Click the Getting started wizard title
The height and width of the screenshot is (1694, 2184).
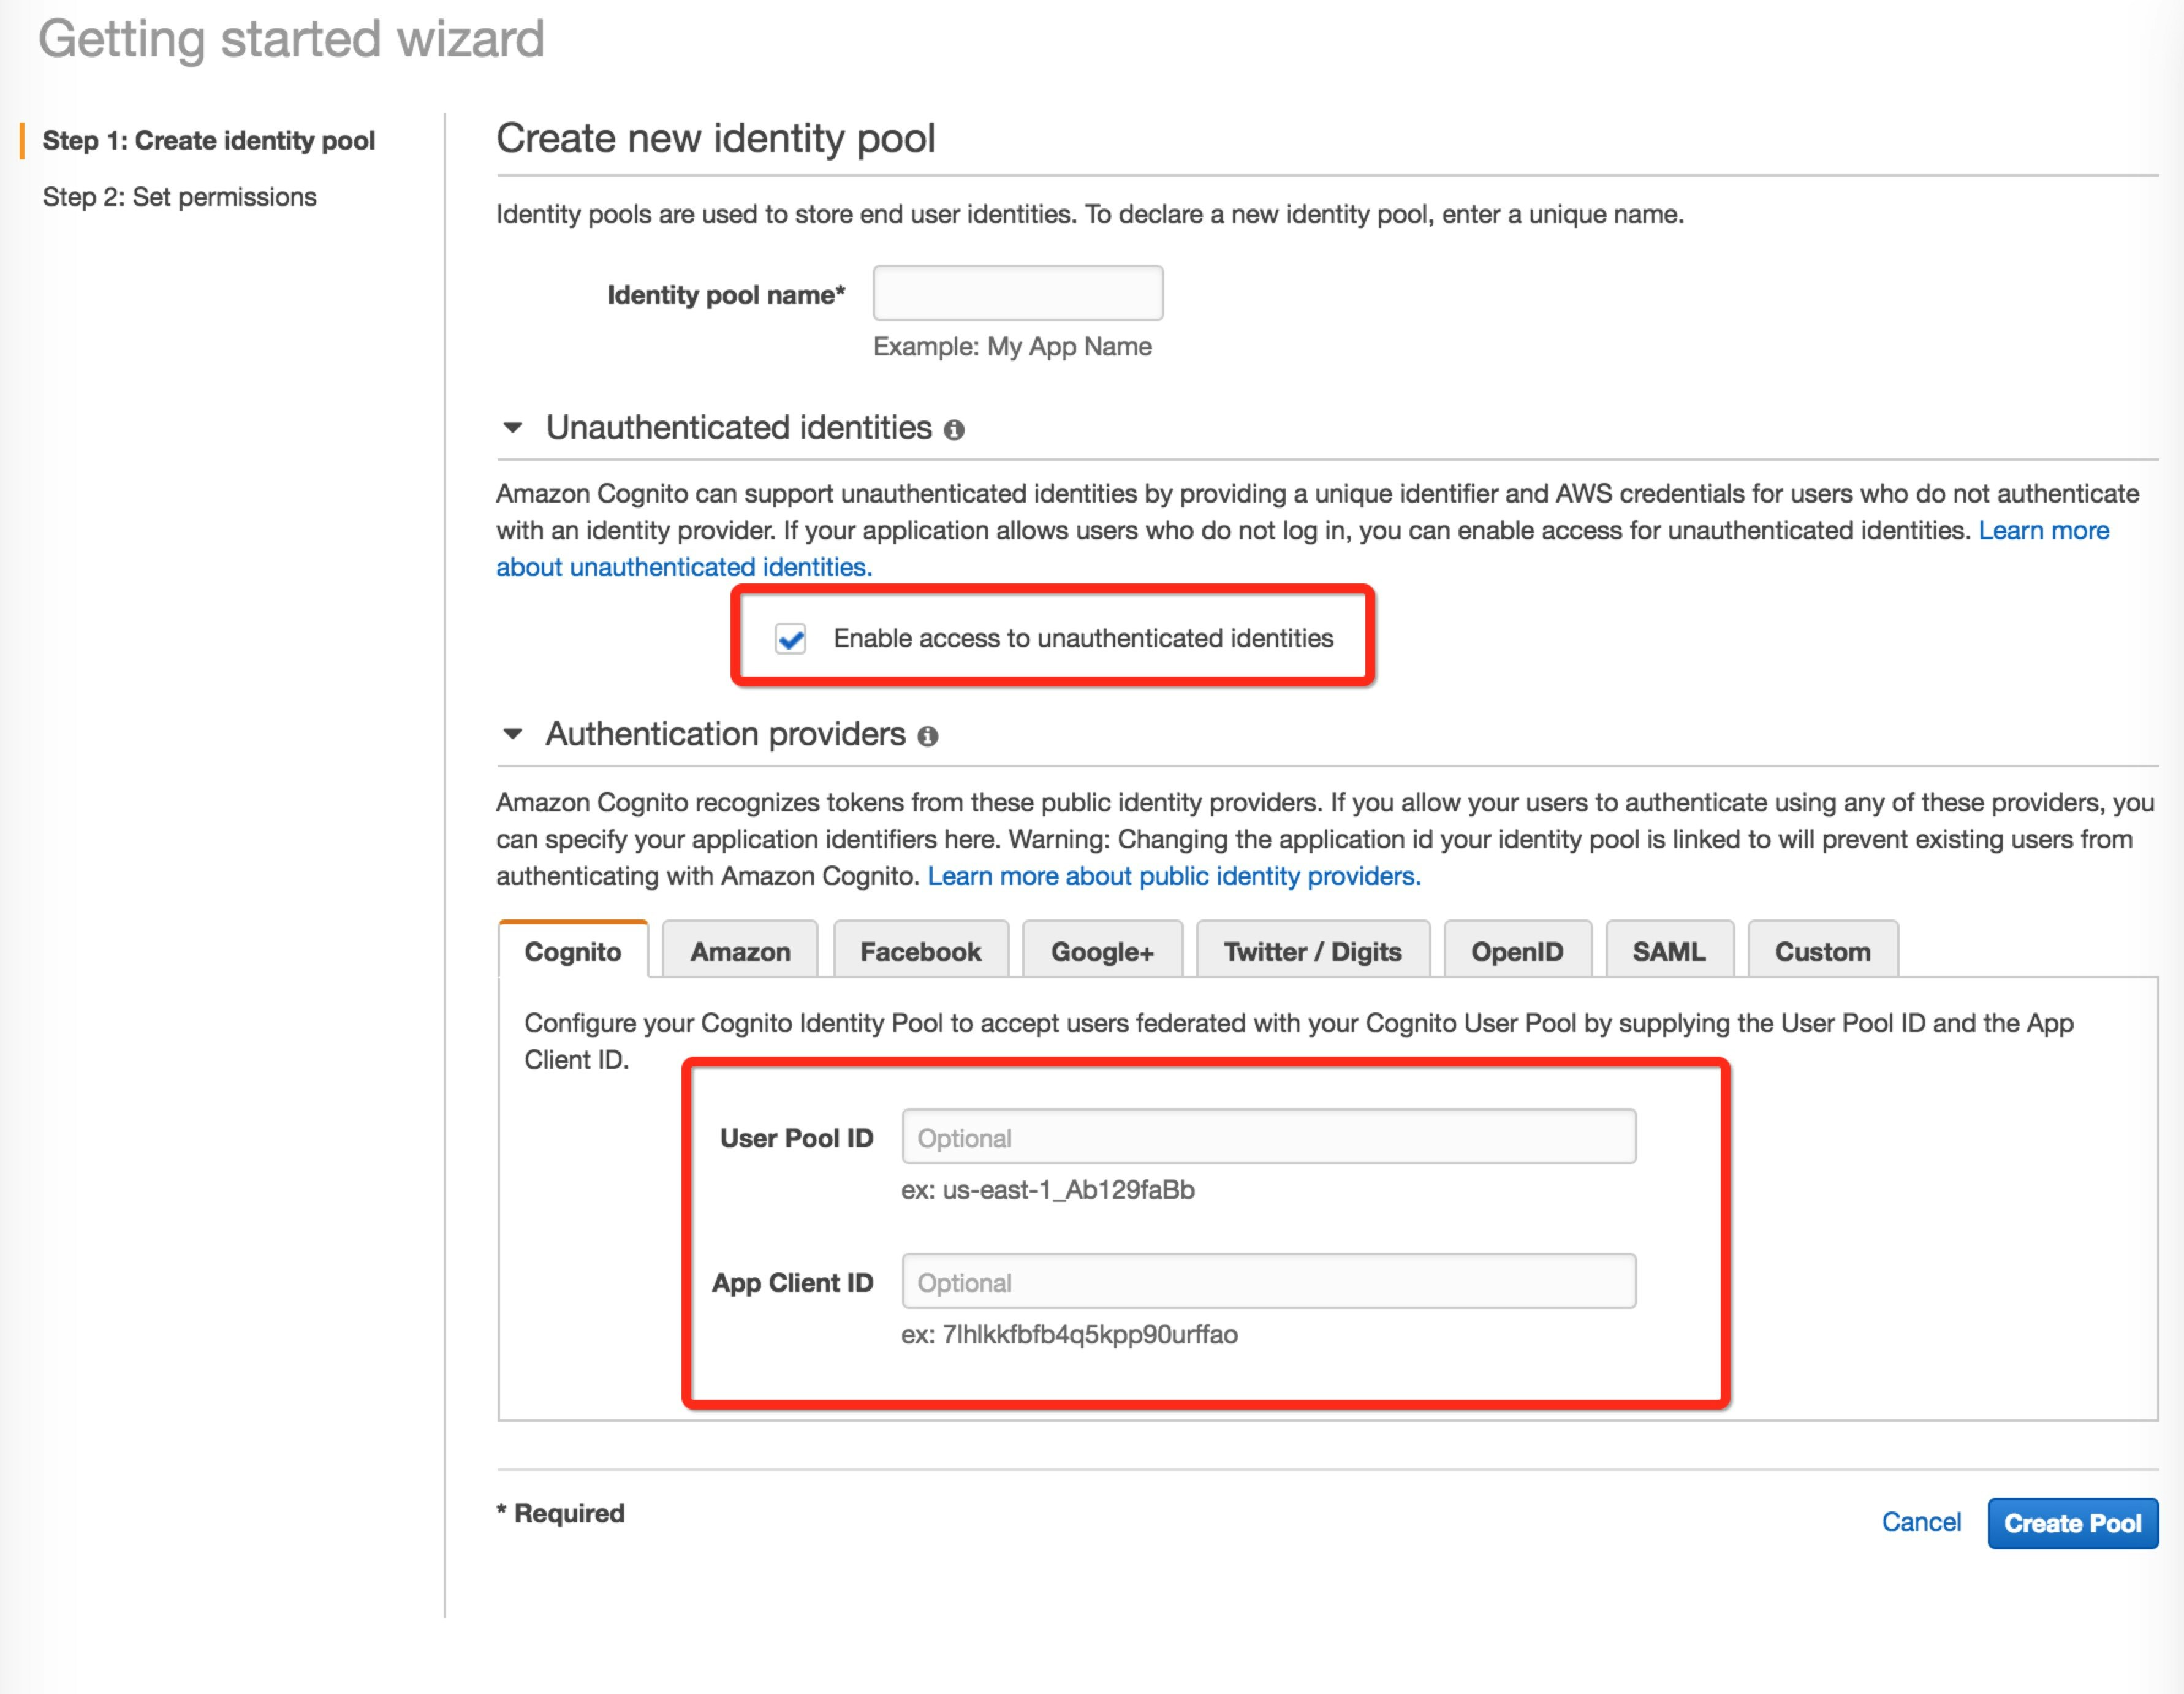click(291, 40)
